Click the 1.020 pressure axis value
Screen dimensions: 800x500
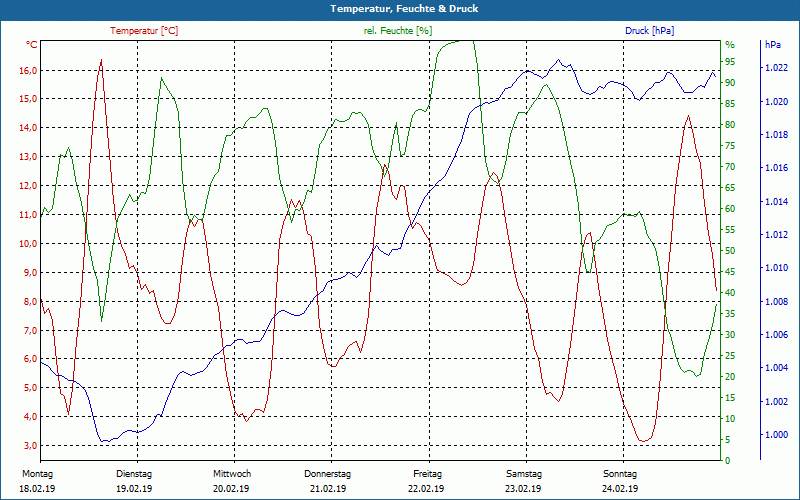click(x=776, y=102)
